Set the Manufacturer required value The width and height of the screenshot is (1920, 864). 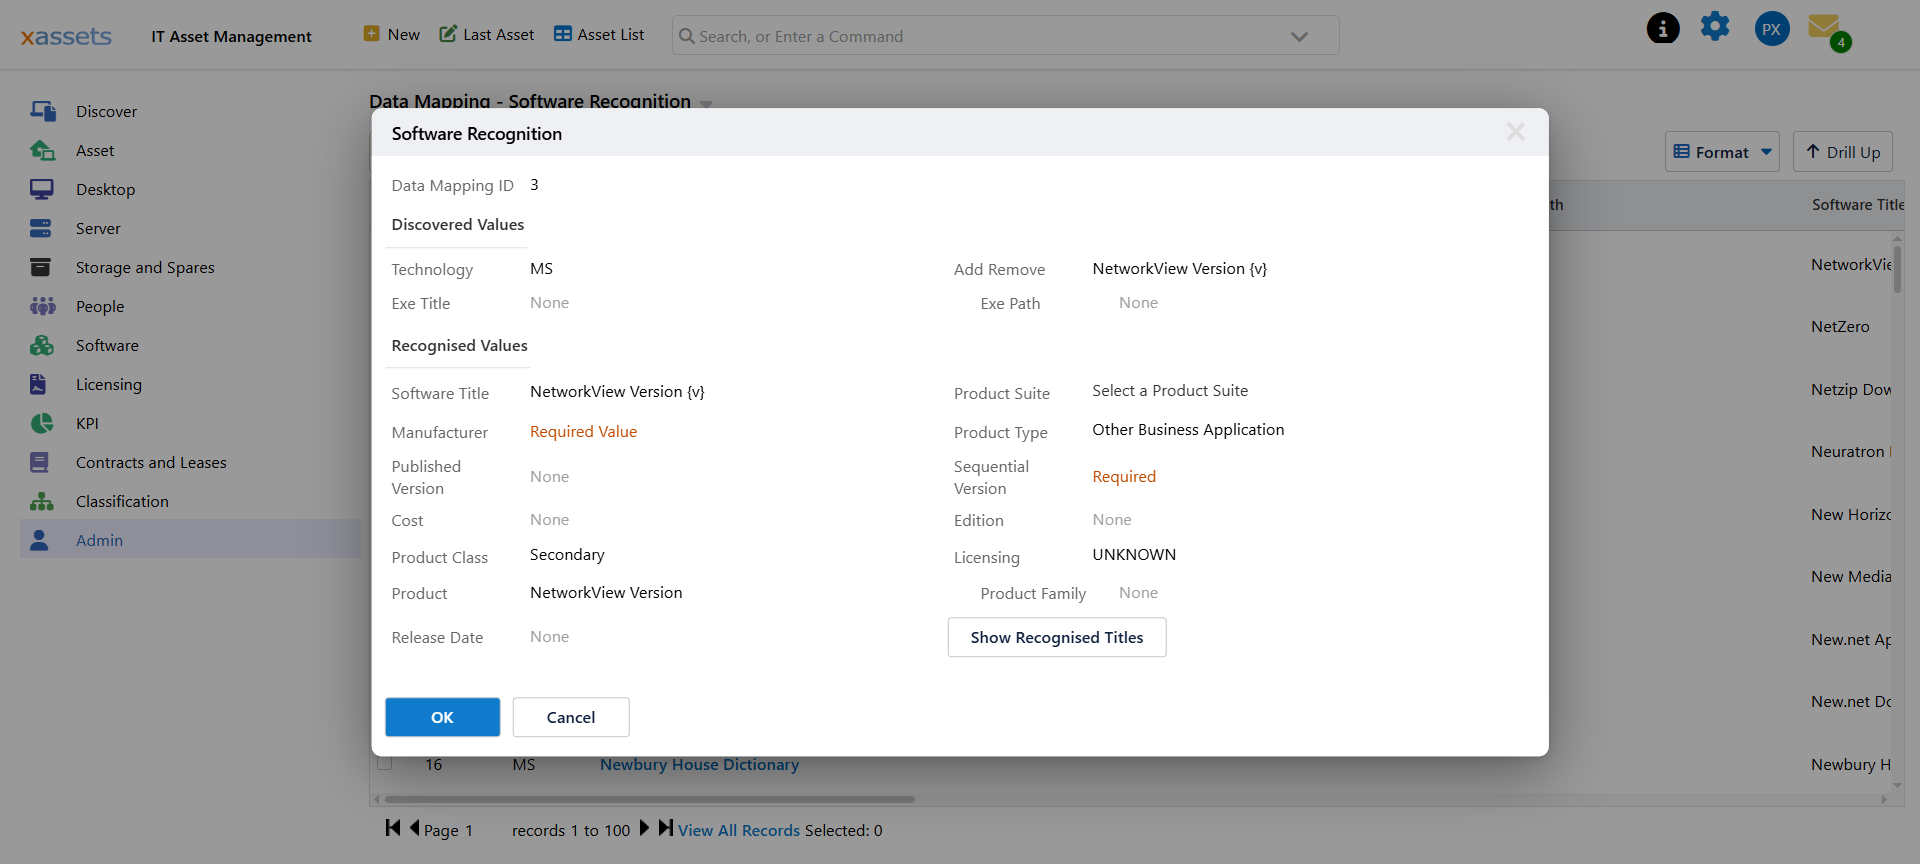coord(583,432)
